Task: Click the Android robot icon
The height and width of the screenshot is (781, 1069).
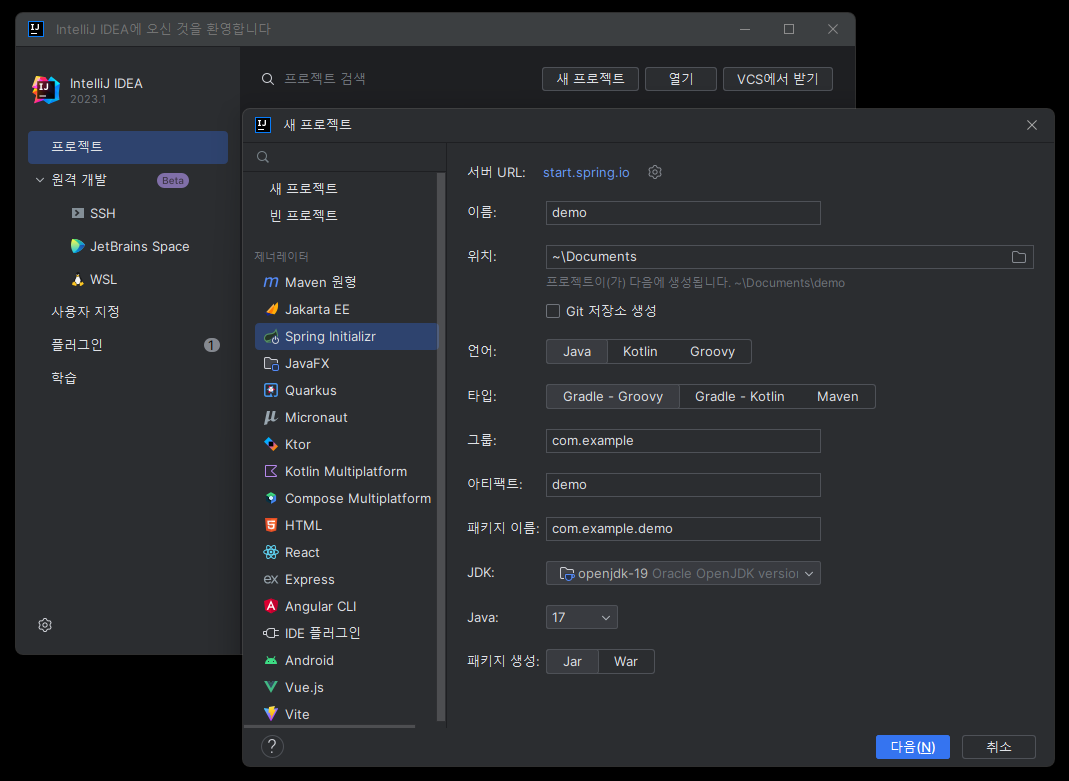Action: [x=271, y=660]
